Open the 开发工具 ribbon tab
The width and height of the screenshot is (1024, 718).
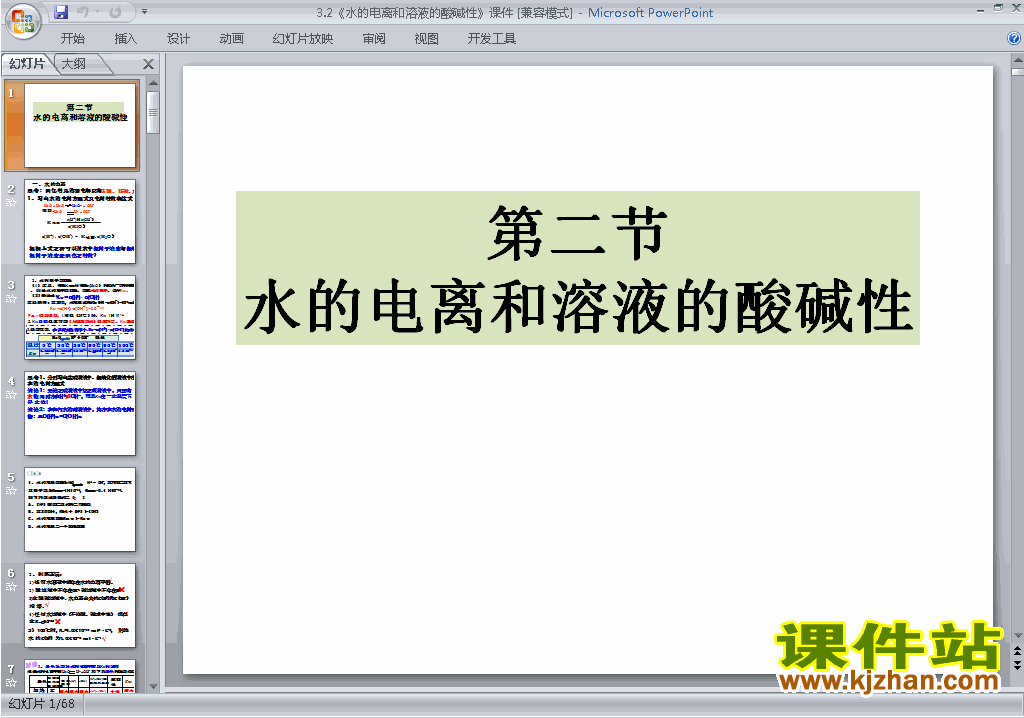pyautogui.click(x=491, y=39)
